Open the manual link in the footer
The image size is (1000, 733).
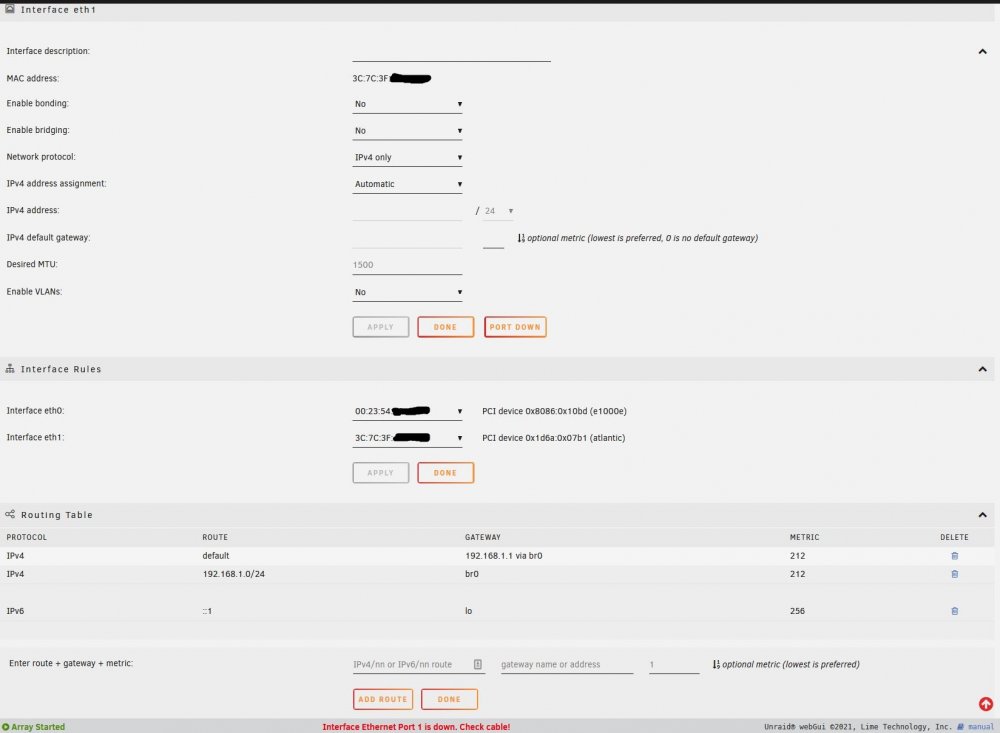click(x=980, y=727)
